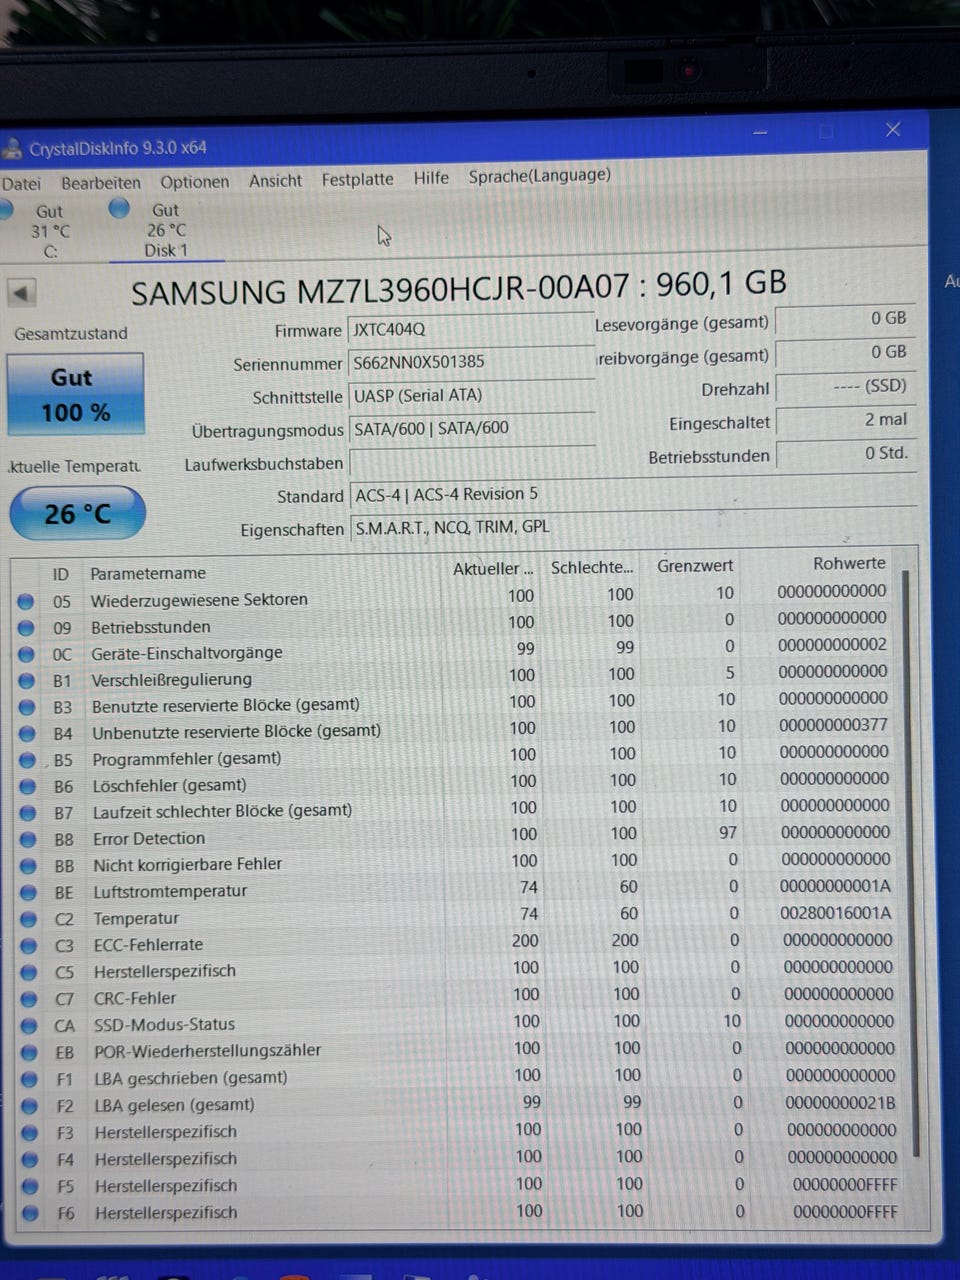The height and width of the screenshot is (1280, 960).
Task: Open the Festplatte menu
Action: (357, 180)
